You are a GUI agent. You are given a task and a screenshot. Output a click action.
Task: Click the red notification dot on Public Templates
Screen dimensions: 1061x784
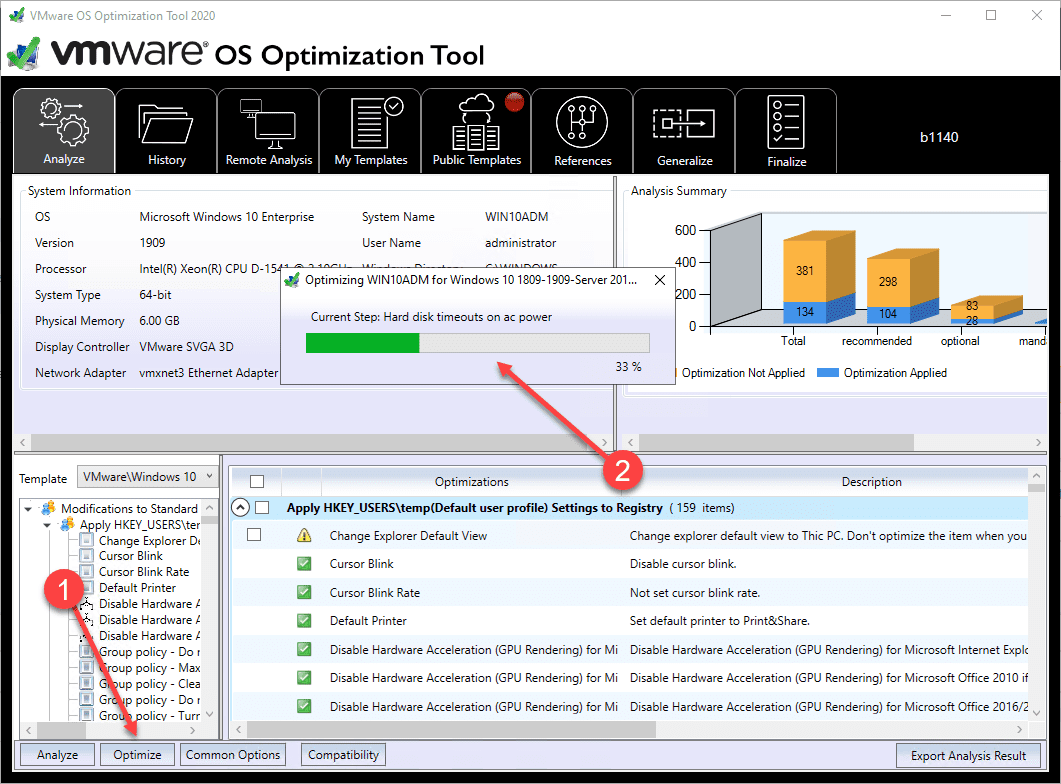coord(514,101)
